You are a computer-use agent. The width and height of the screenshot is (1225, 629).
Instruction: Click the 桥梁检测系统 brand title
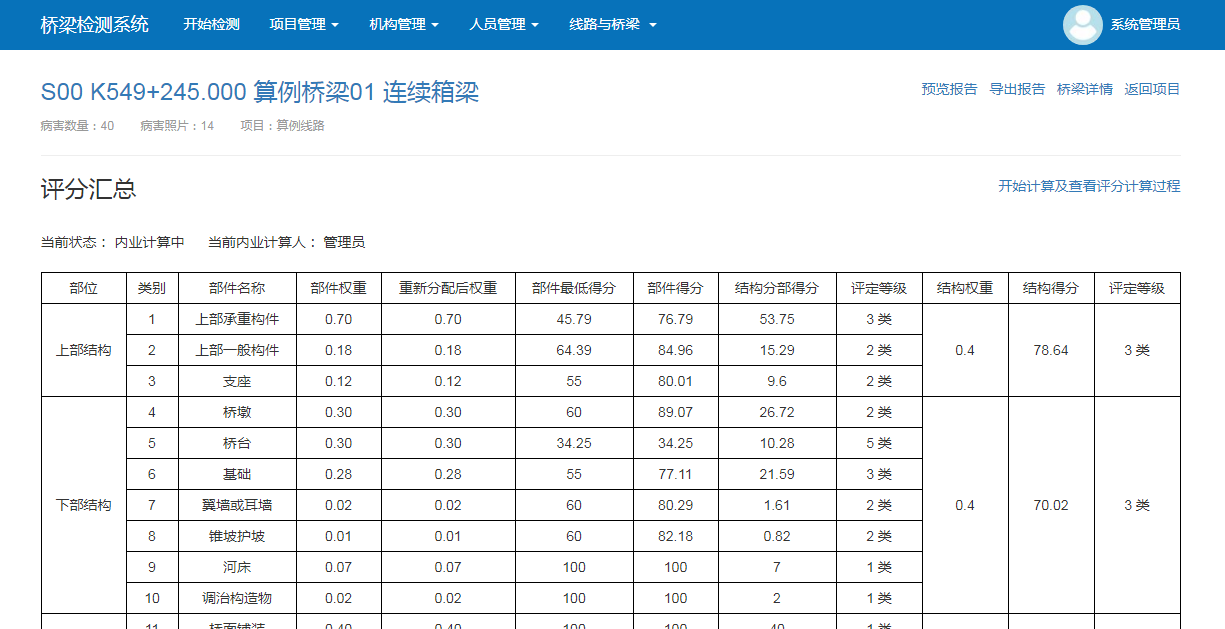(x=94, y=24)
